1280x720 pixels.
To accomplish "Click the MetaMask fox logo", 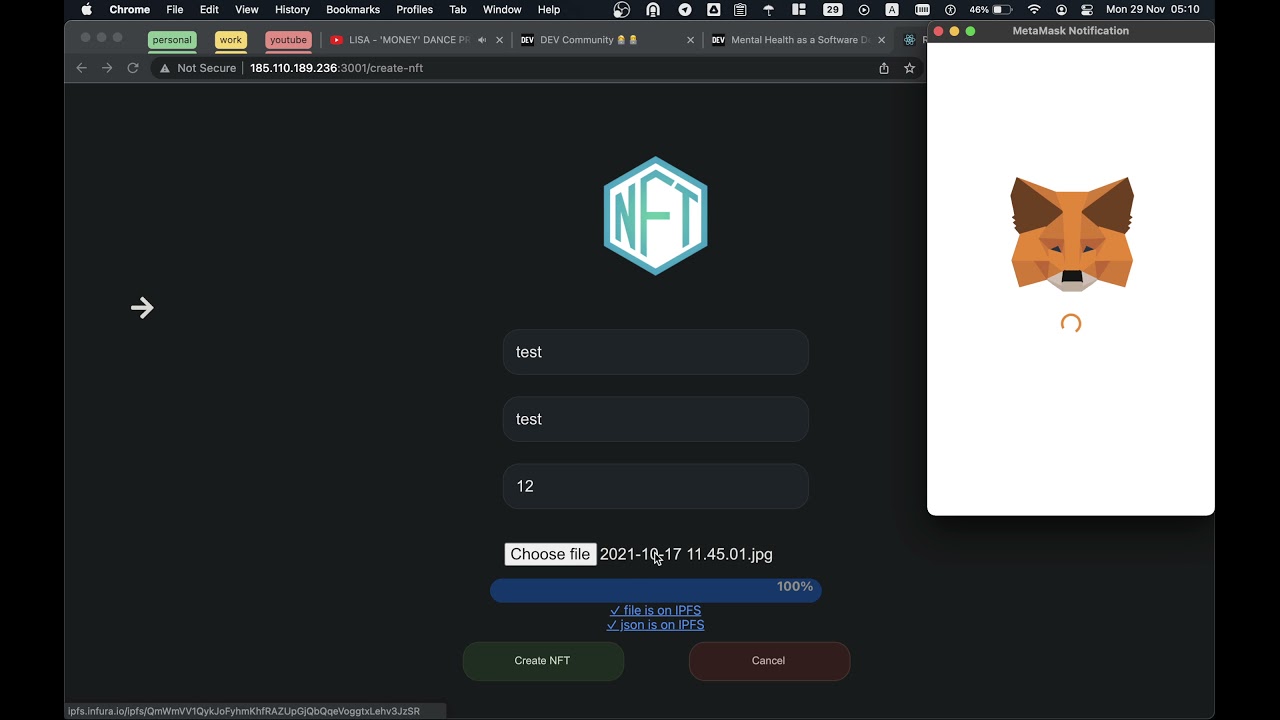I will tap(1072, 234).
